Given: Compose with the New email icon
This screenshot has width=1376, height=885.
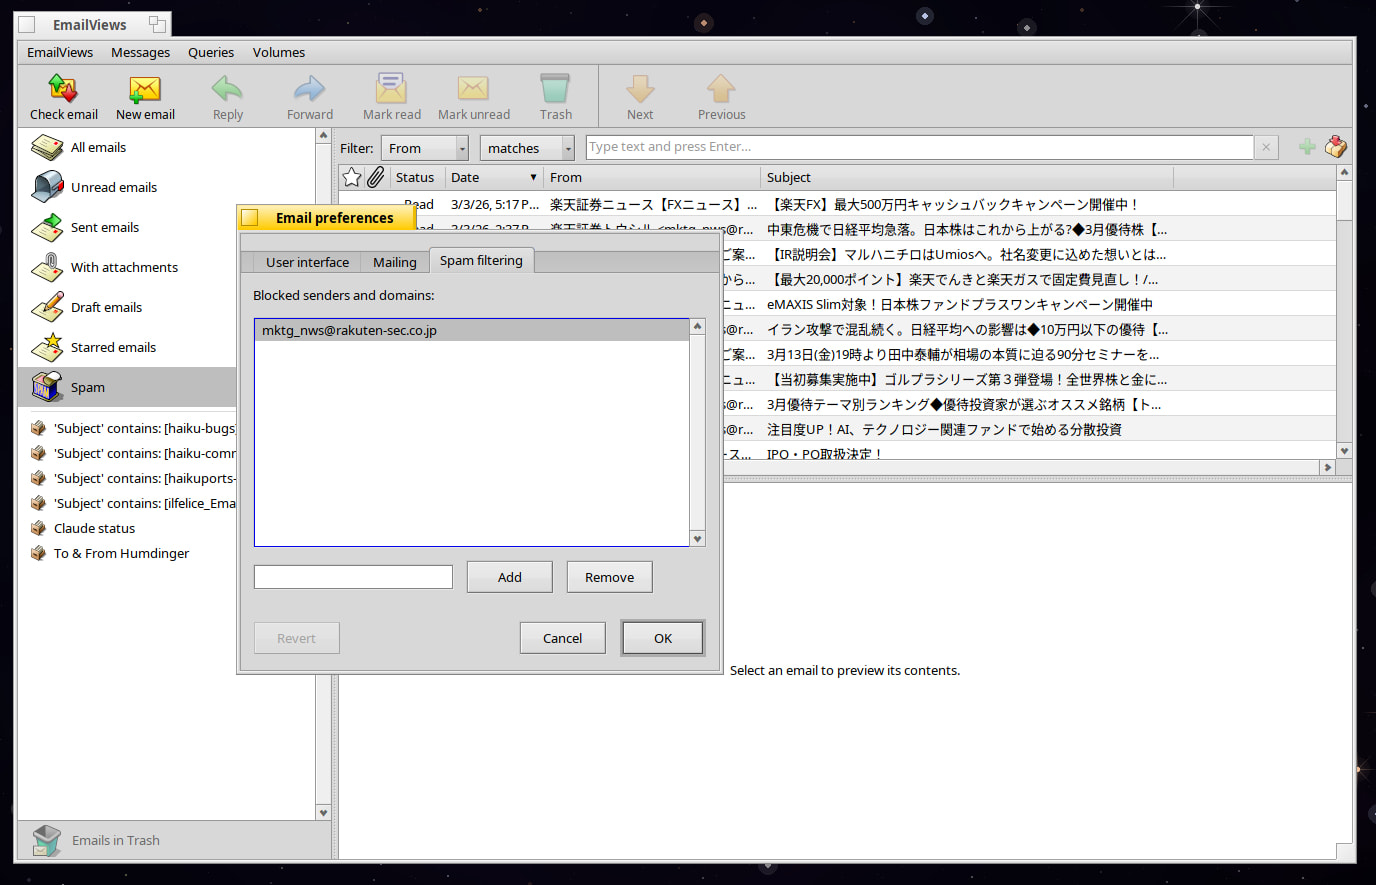Looking at the screenshot, I should pyautogui.click(x=145, y=90).
